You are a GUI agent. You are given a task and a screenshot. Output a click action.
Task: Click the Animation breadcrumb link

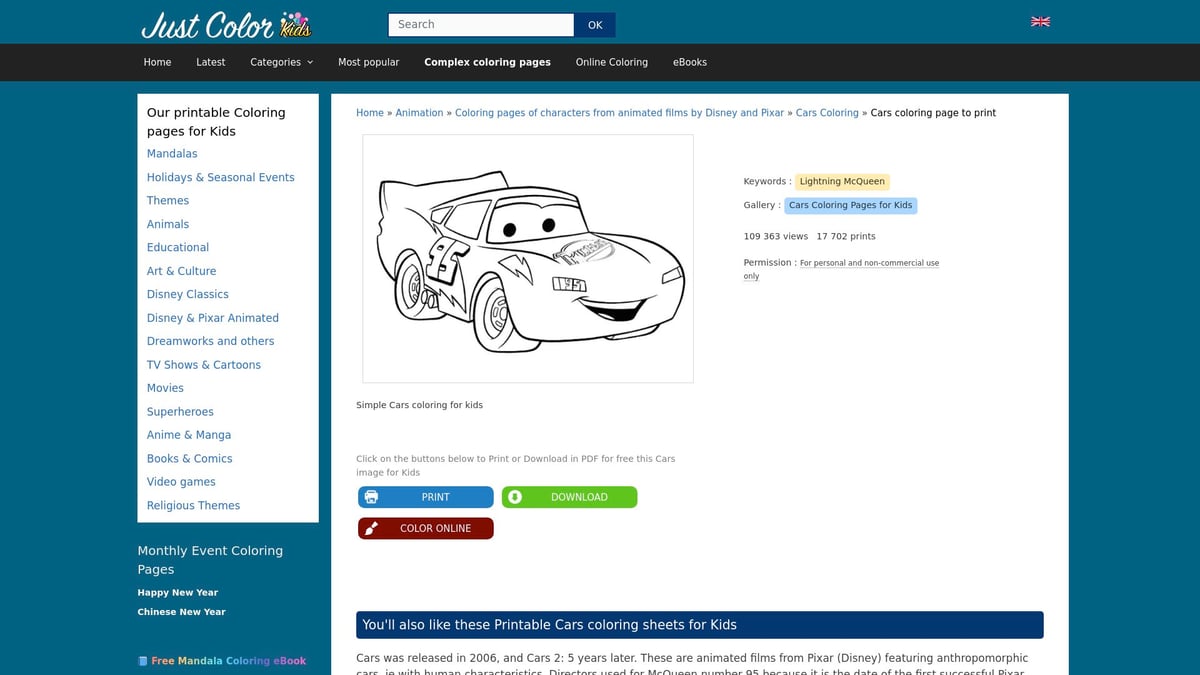coord(419,112)
